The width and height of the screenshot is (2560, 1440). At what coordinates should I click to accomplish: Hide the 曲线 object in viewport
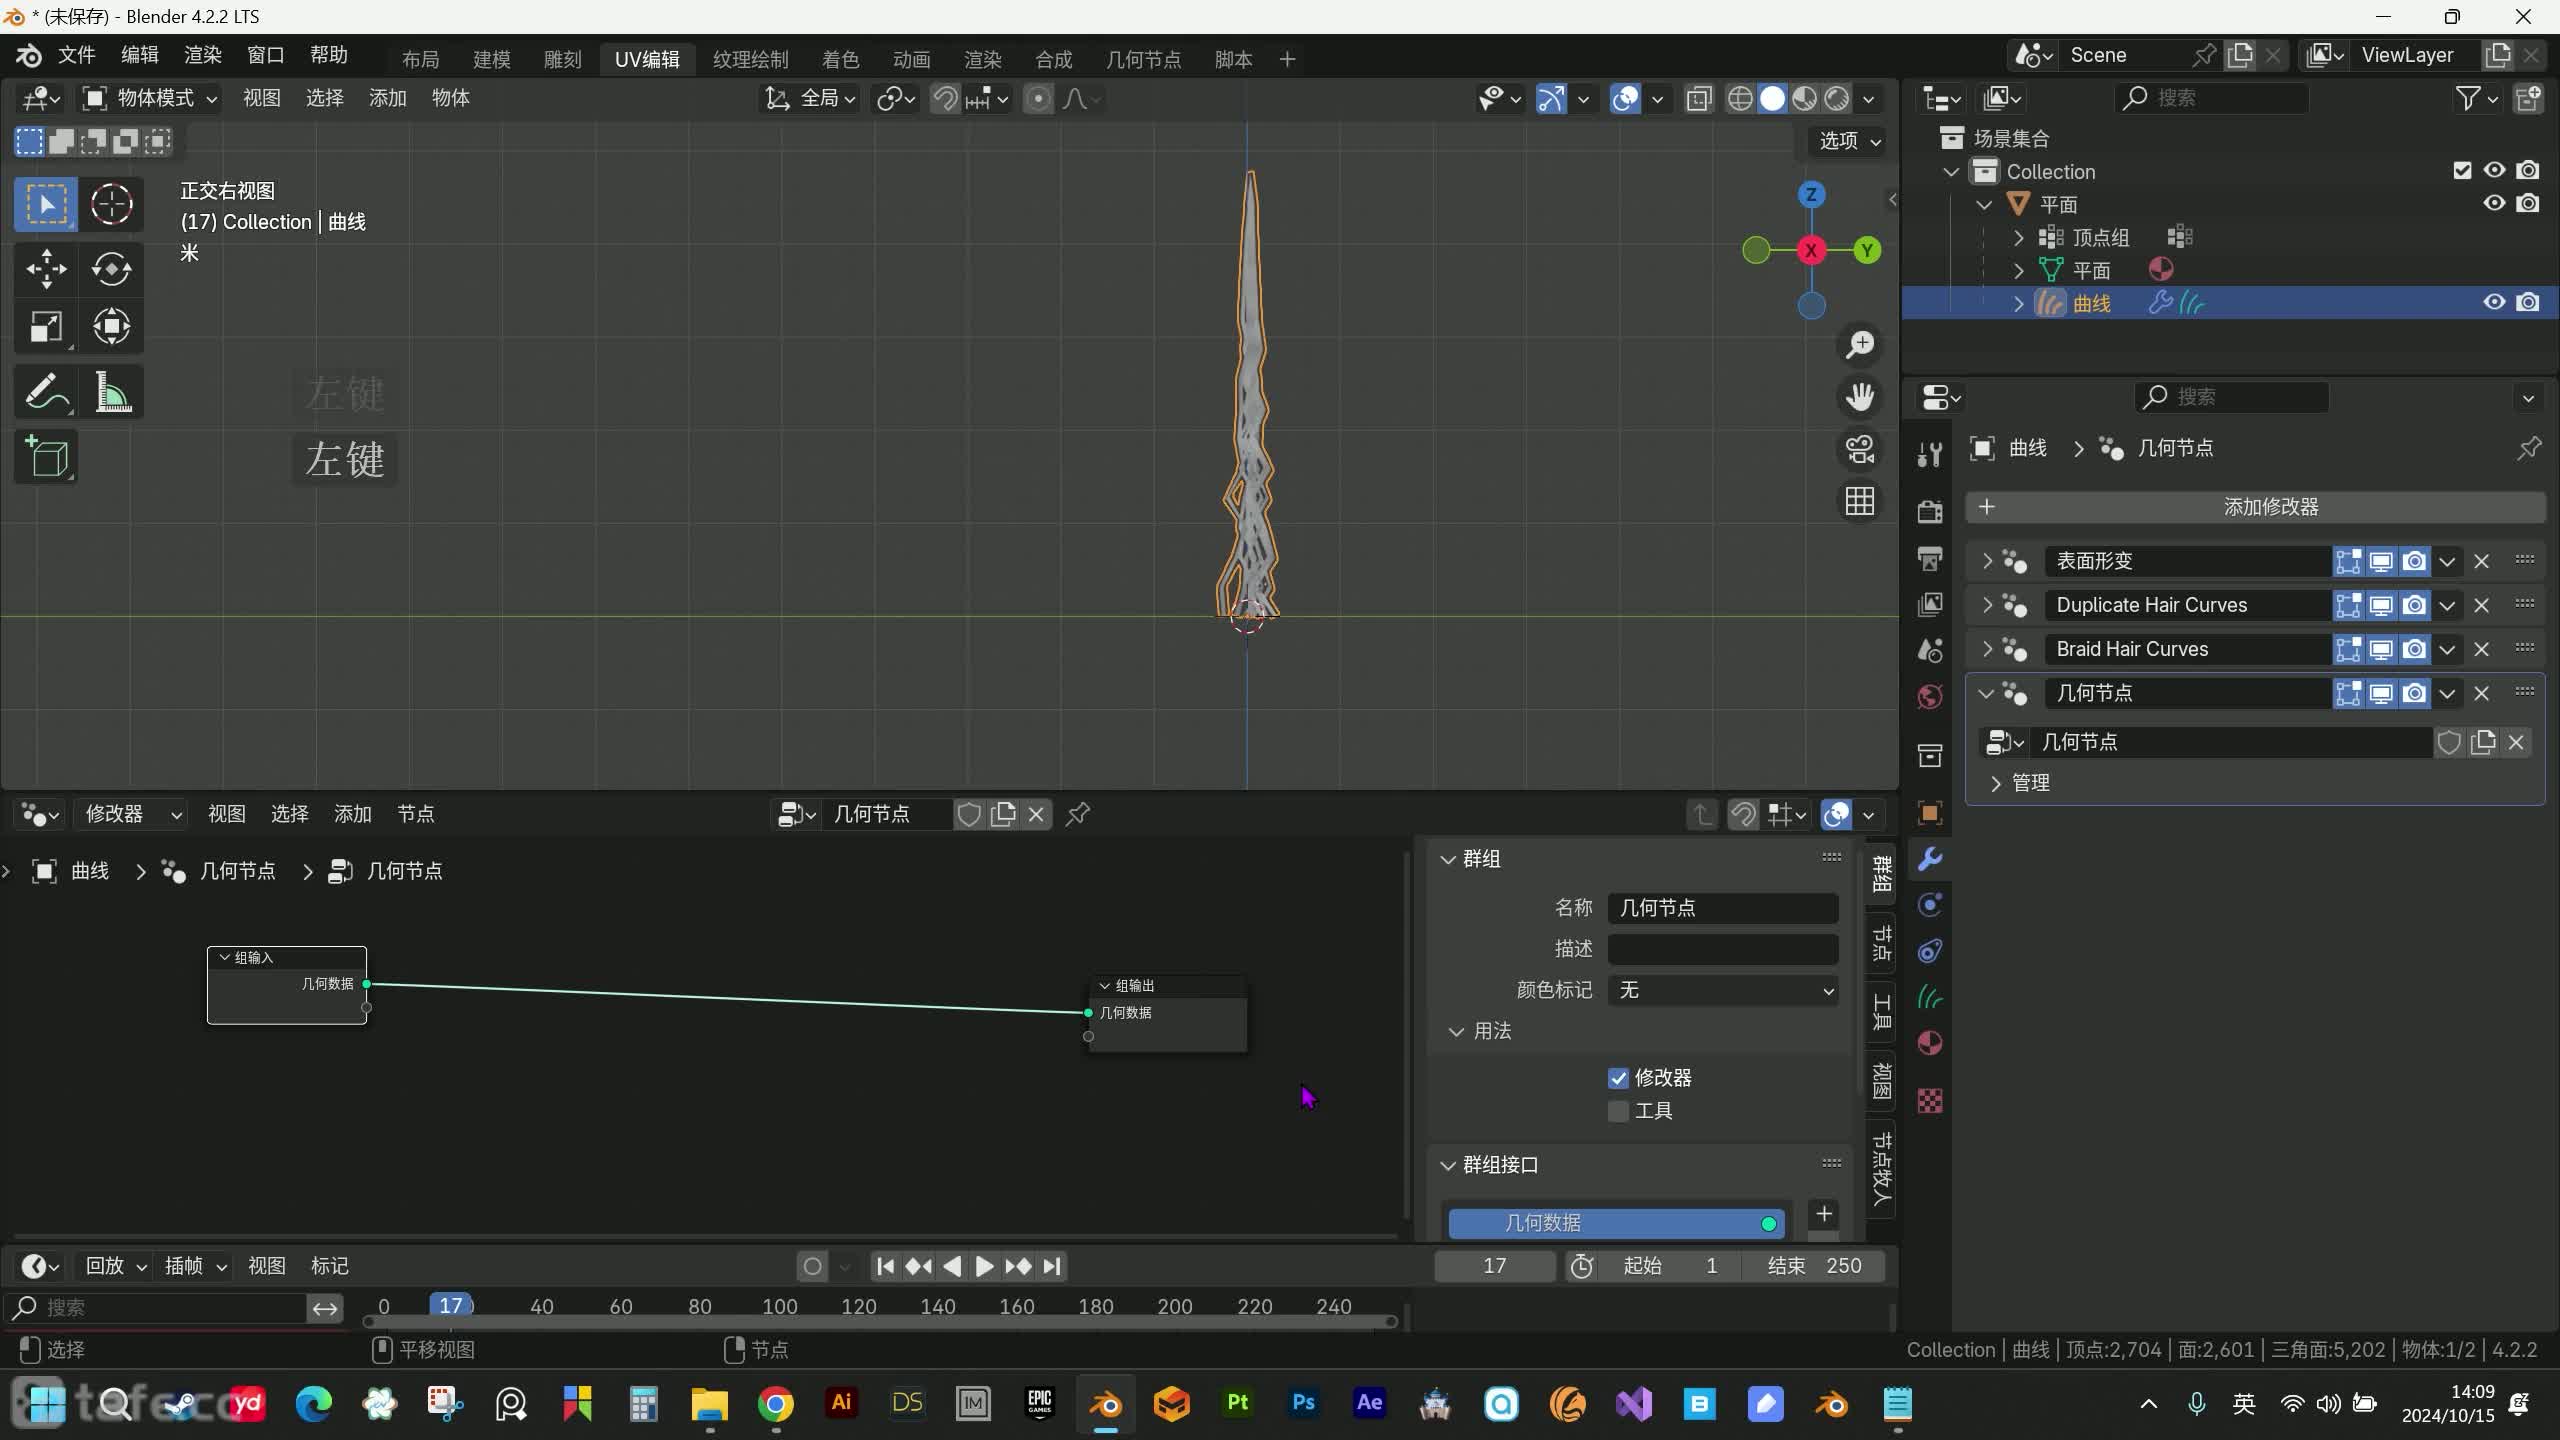tap(2494, 302)
